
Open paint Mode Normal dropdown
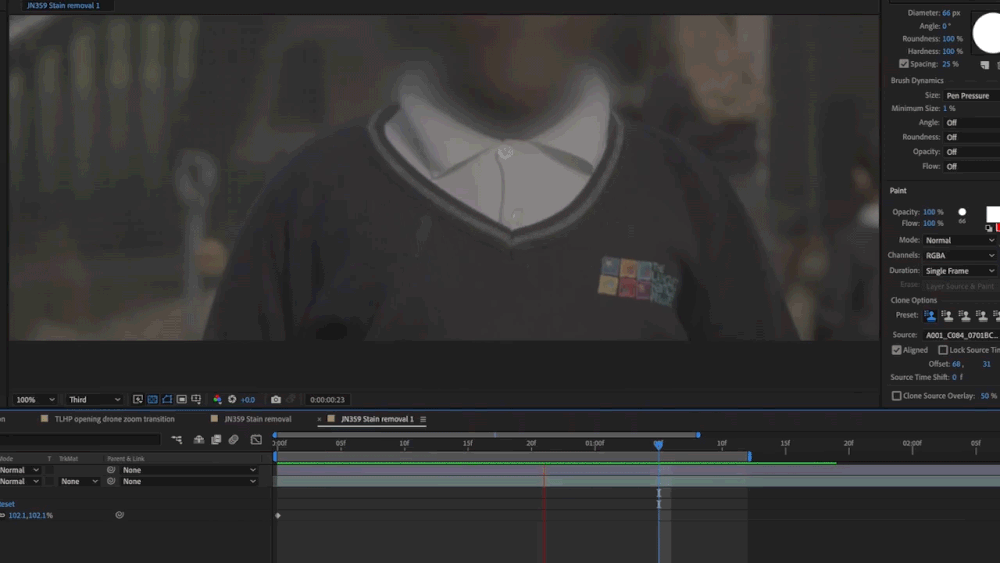coord(959,240)
